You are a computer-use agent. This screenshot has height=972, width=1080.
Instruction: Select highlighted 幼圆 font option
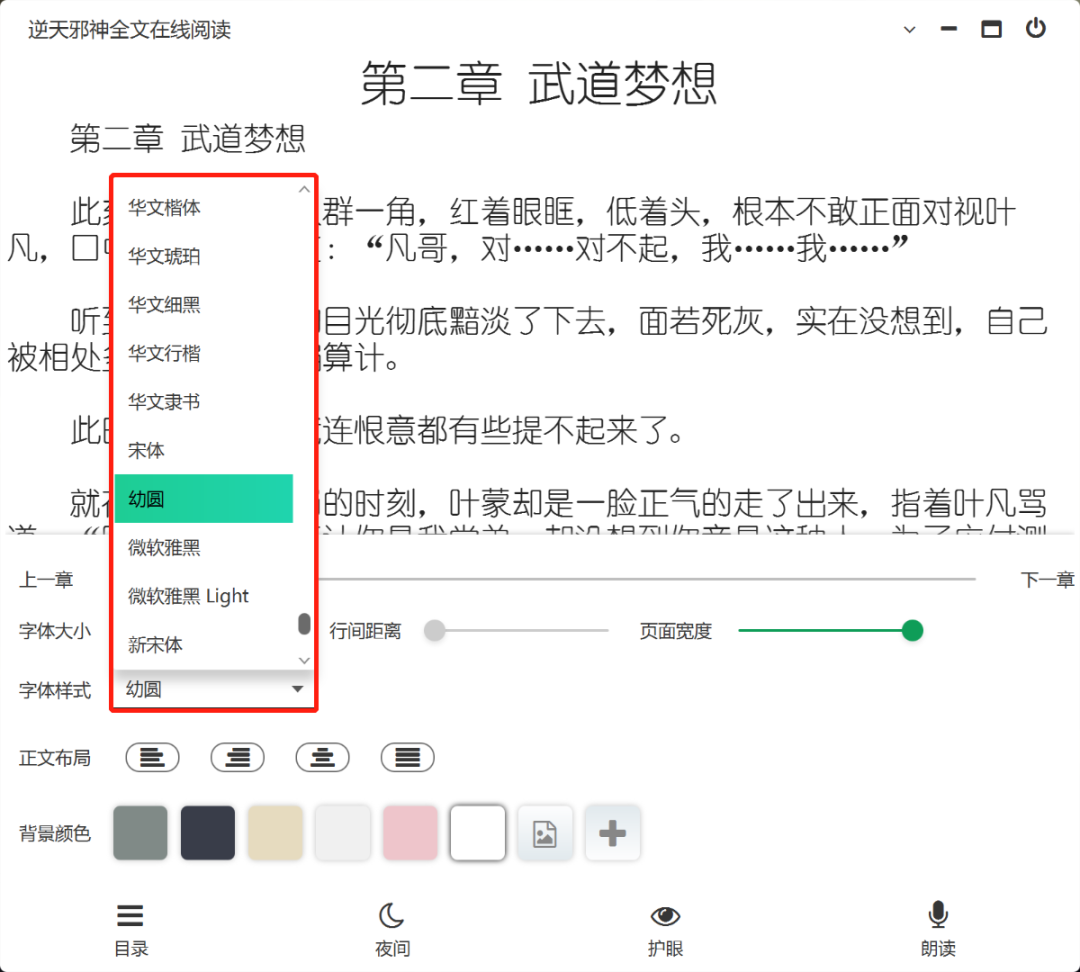(204, 499)
